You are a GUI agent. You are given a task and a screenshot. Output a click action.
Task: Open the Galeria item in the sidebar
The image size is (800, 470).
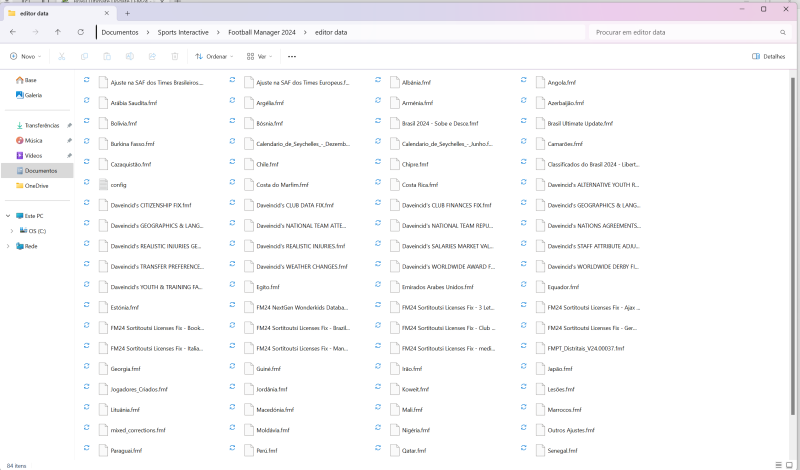[32, 95]
